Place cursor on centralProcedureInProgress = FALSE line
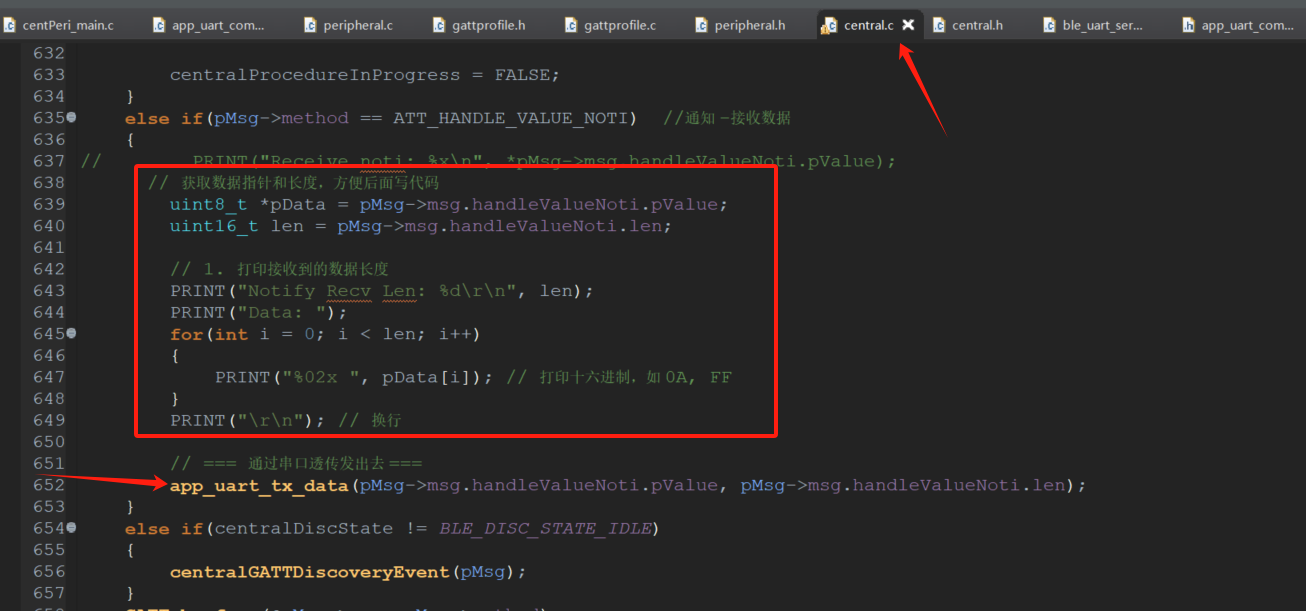 [x=365, y=75]
